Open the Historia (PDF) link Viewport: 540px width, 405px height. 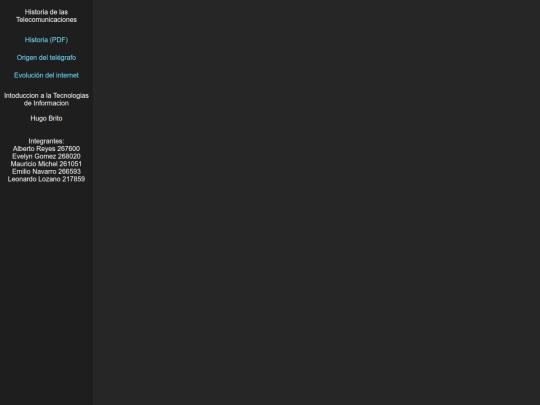coord(46,40)
